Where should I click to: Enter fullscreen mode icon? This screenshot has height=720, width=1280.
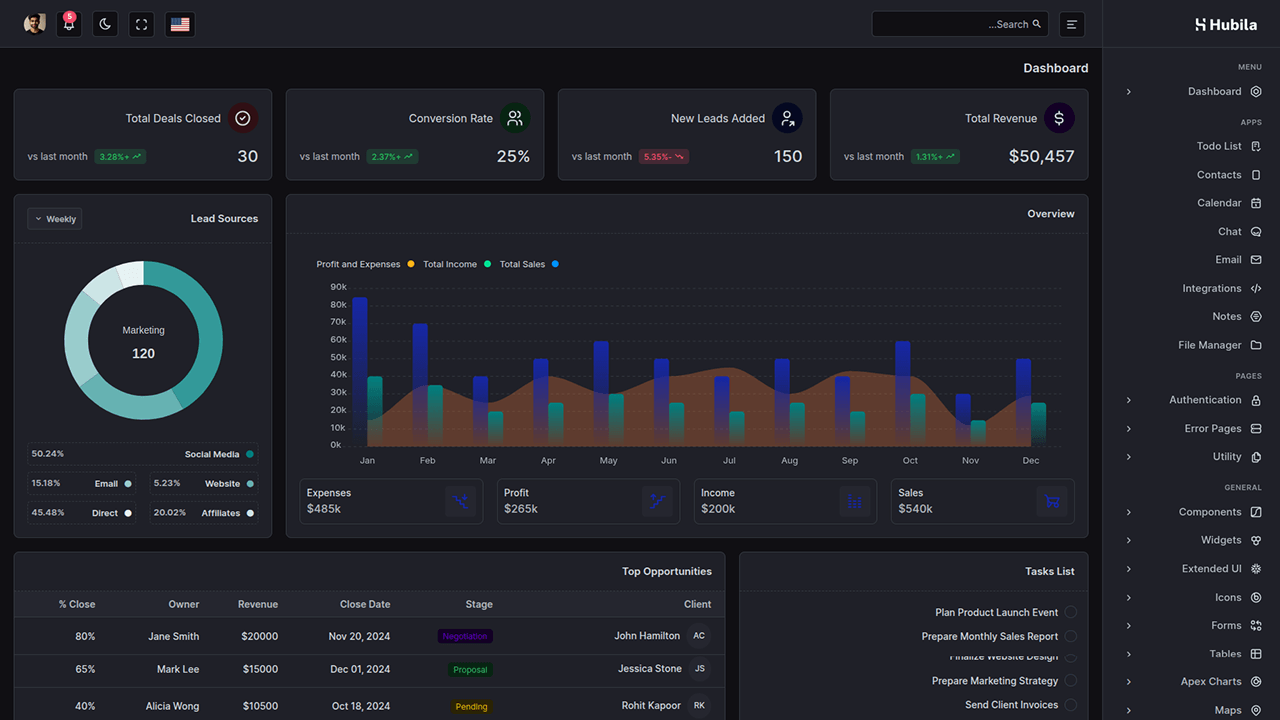(x=142, y=24)
